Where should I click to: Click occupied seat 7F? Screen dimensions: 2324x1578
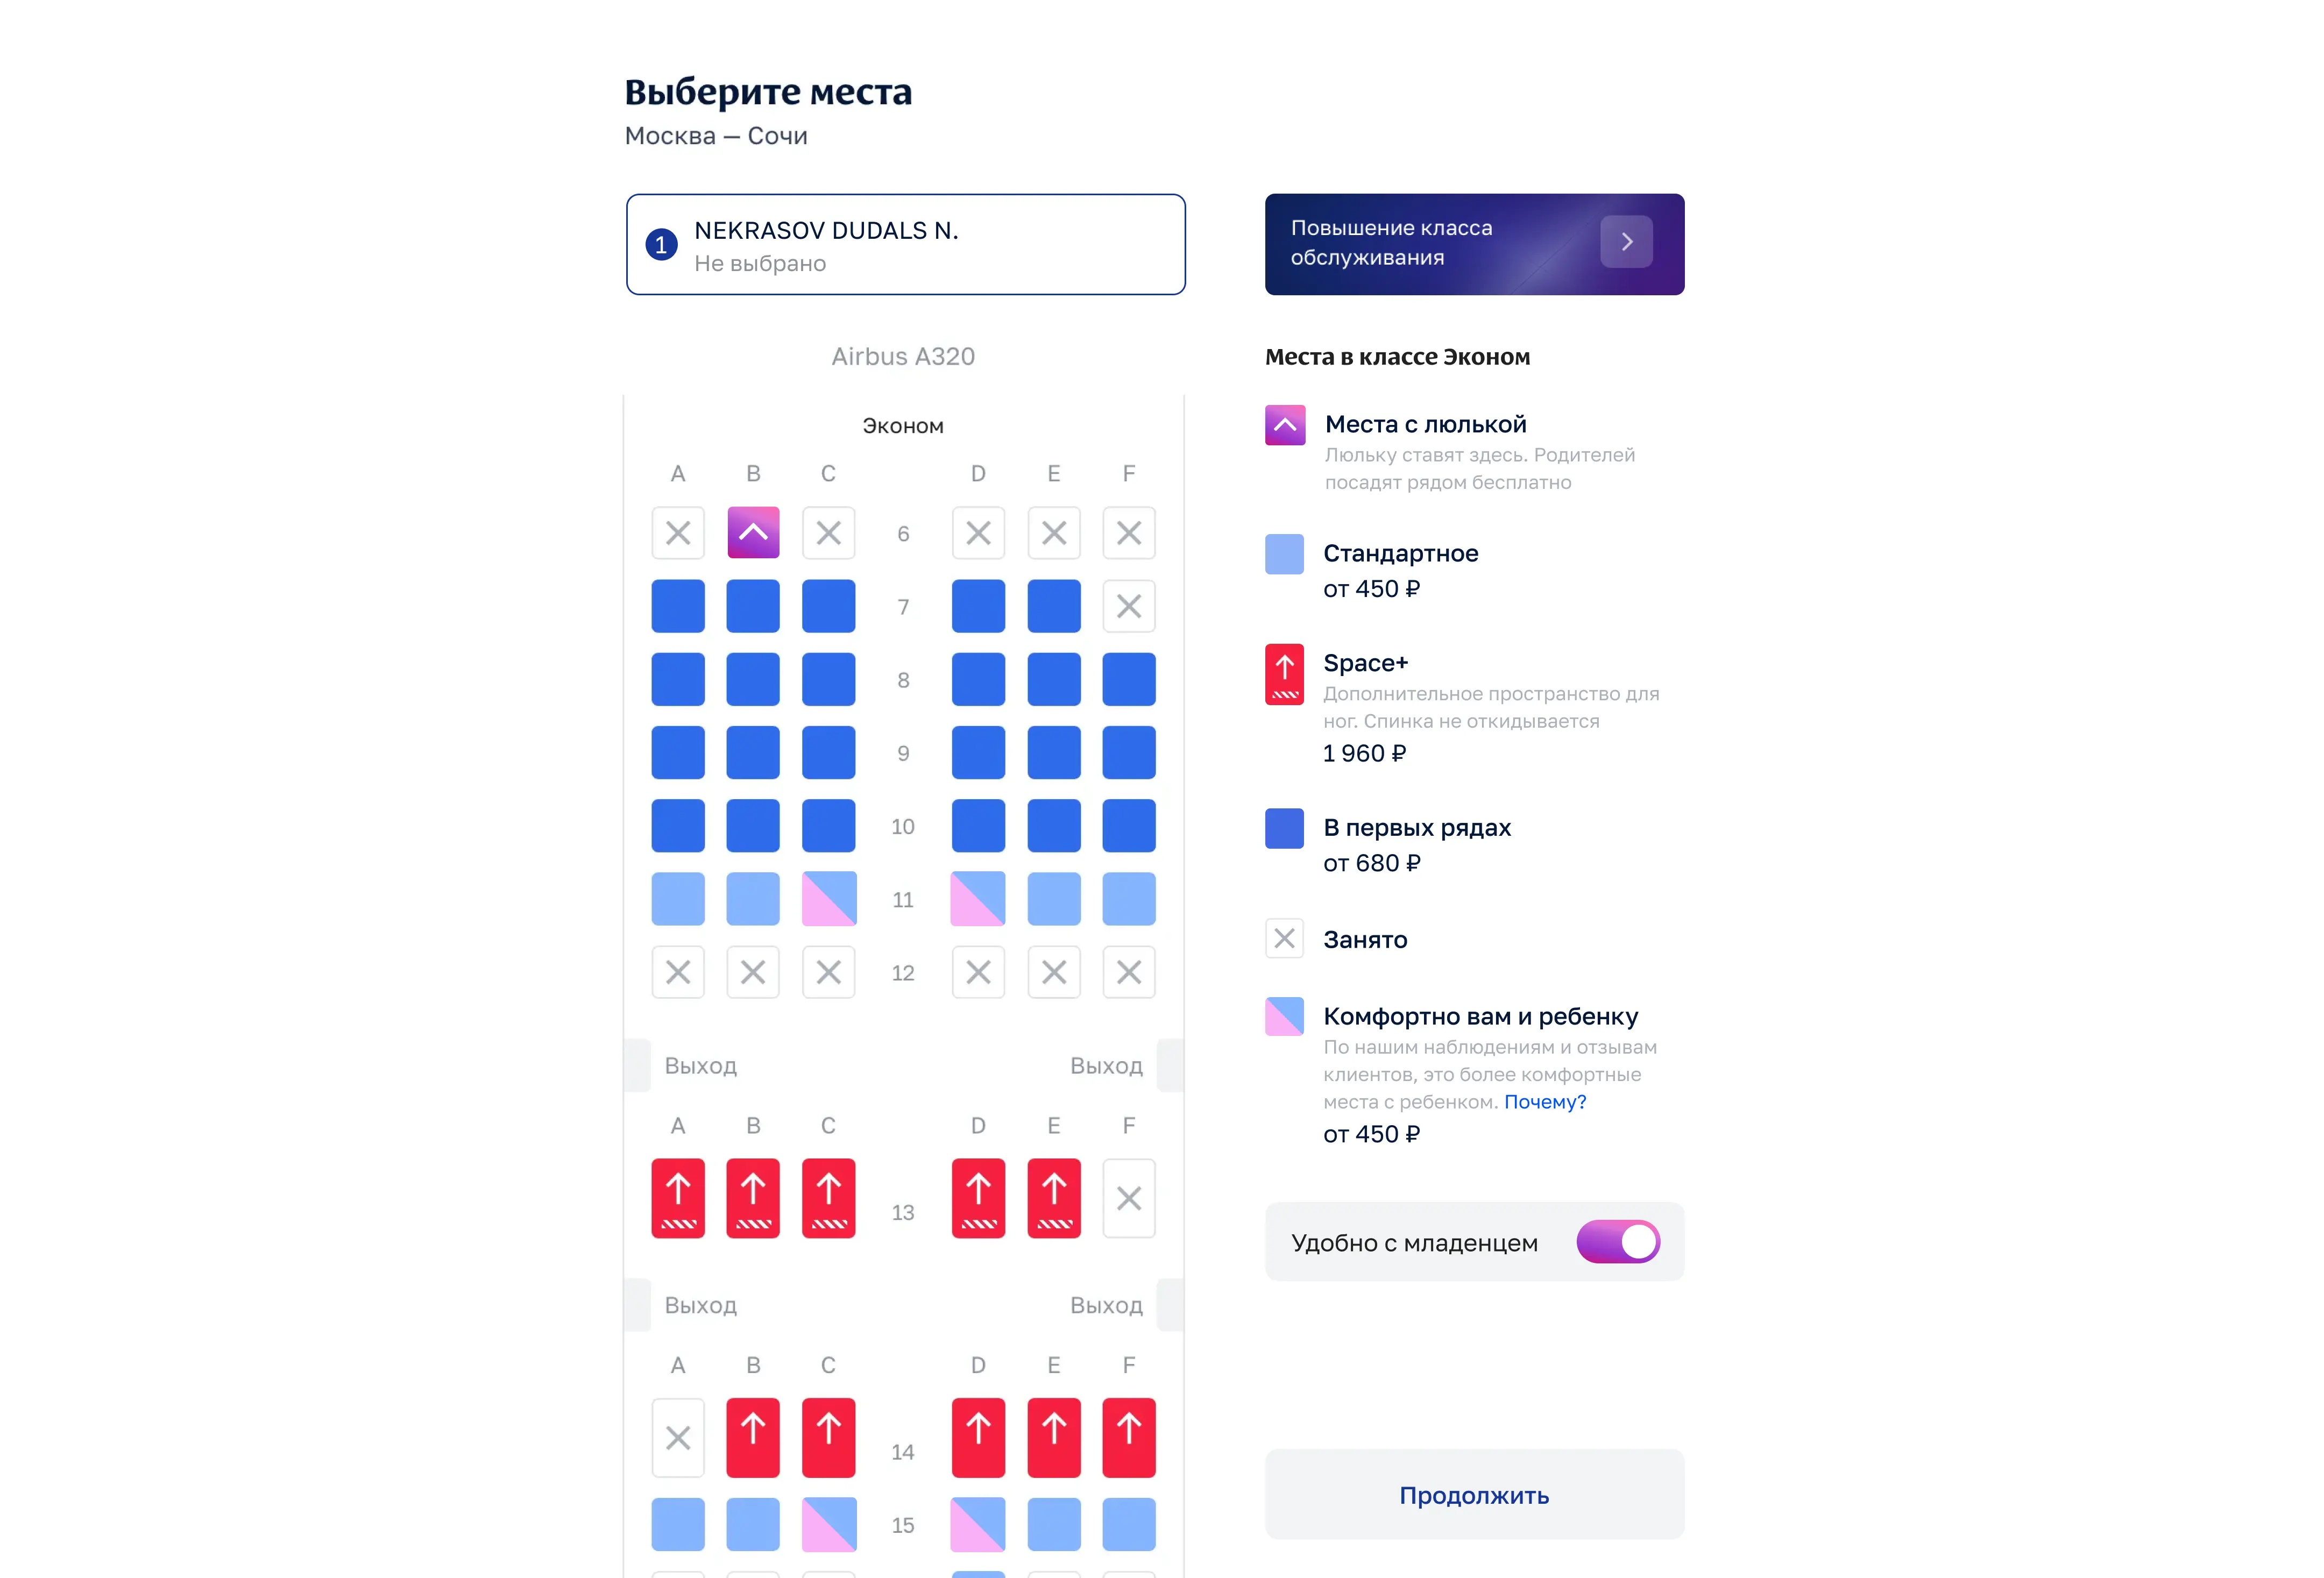[x=1129, y=606]
